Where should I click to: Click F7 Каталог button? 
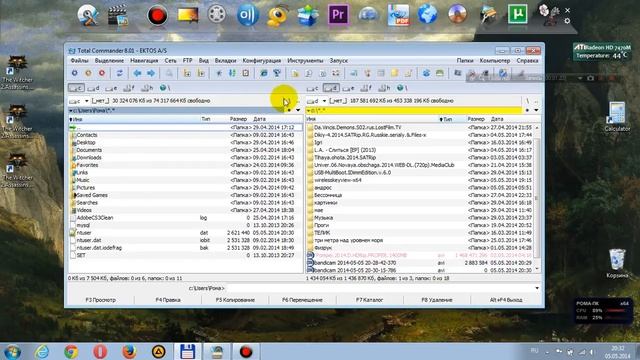369,300
